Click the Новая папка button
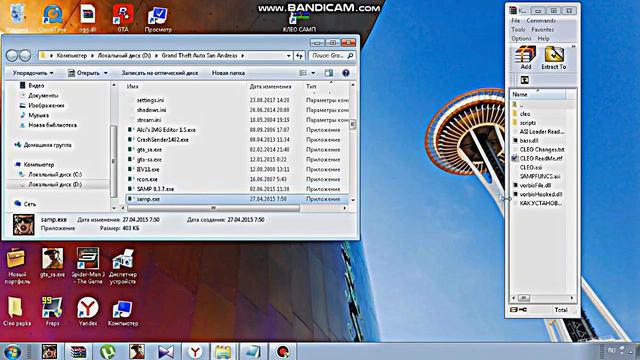 228,73
